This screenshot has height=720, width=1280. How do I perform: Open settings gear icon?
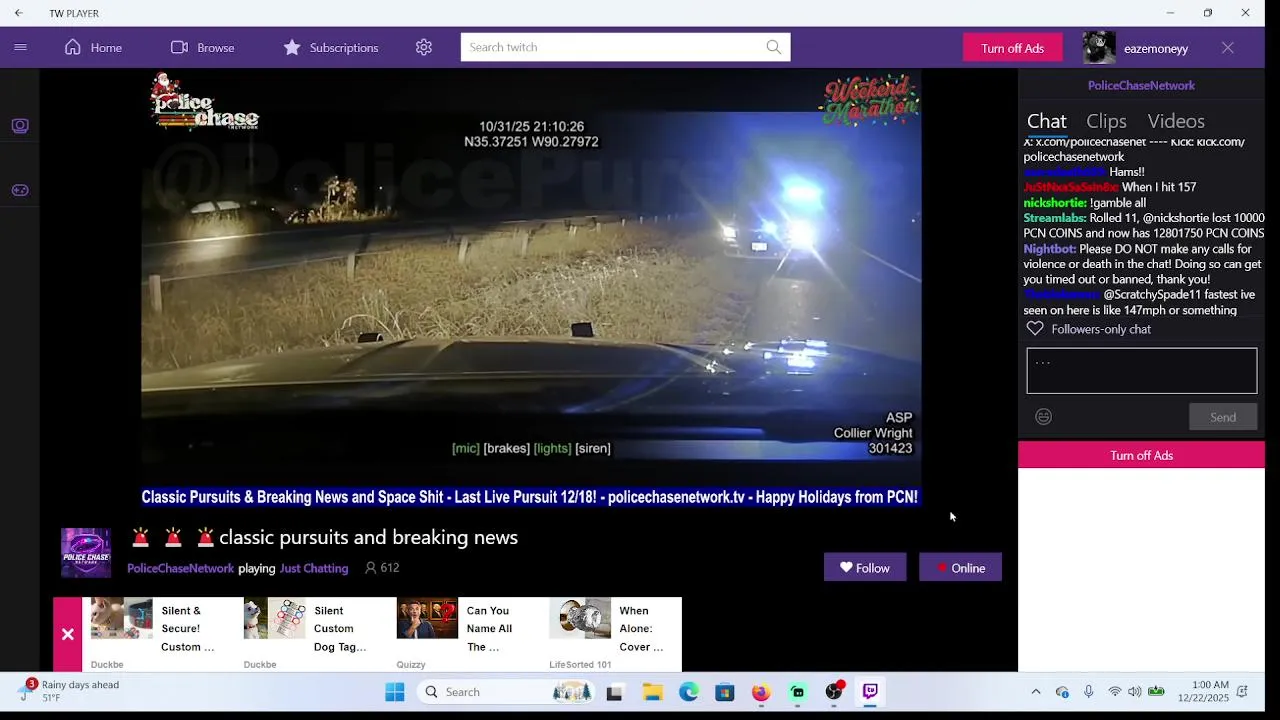pyautogui.click(x=424, y=47)
